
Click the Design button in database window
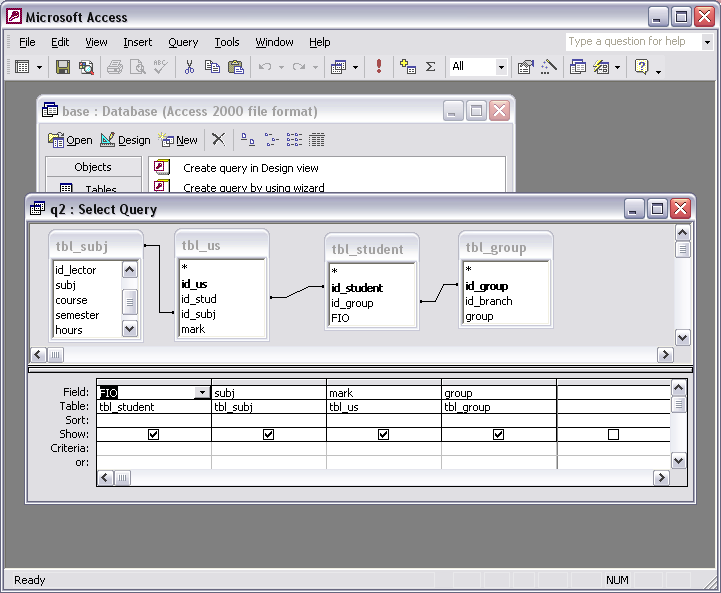tap(125, 140)
